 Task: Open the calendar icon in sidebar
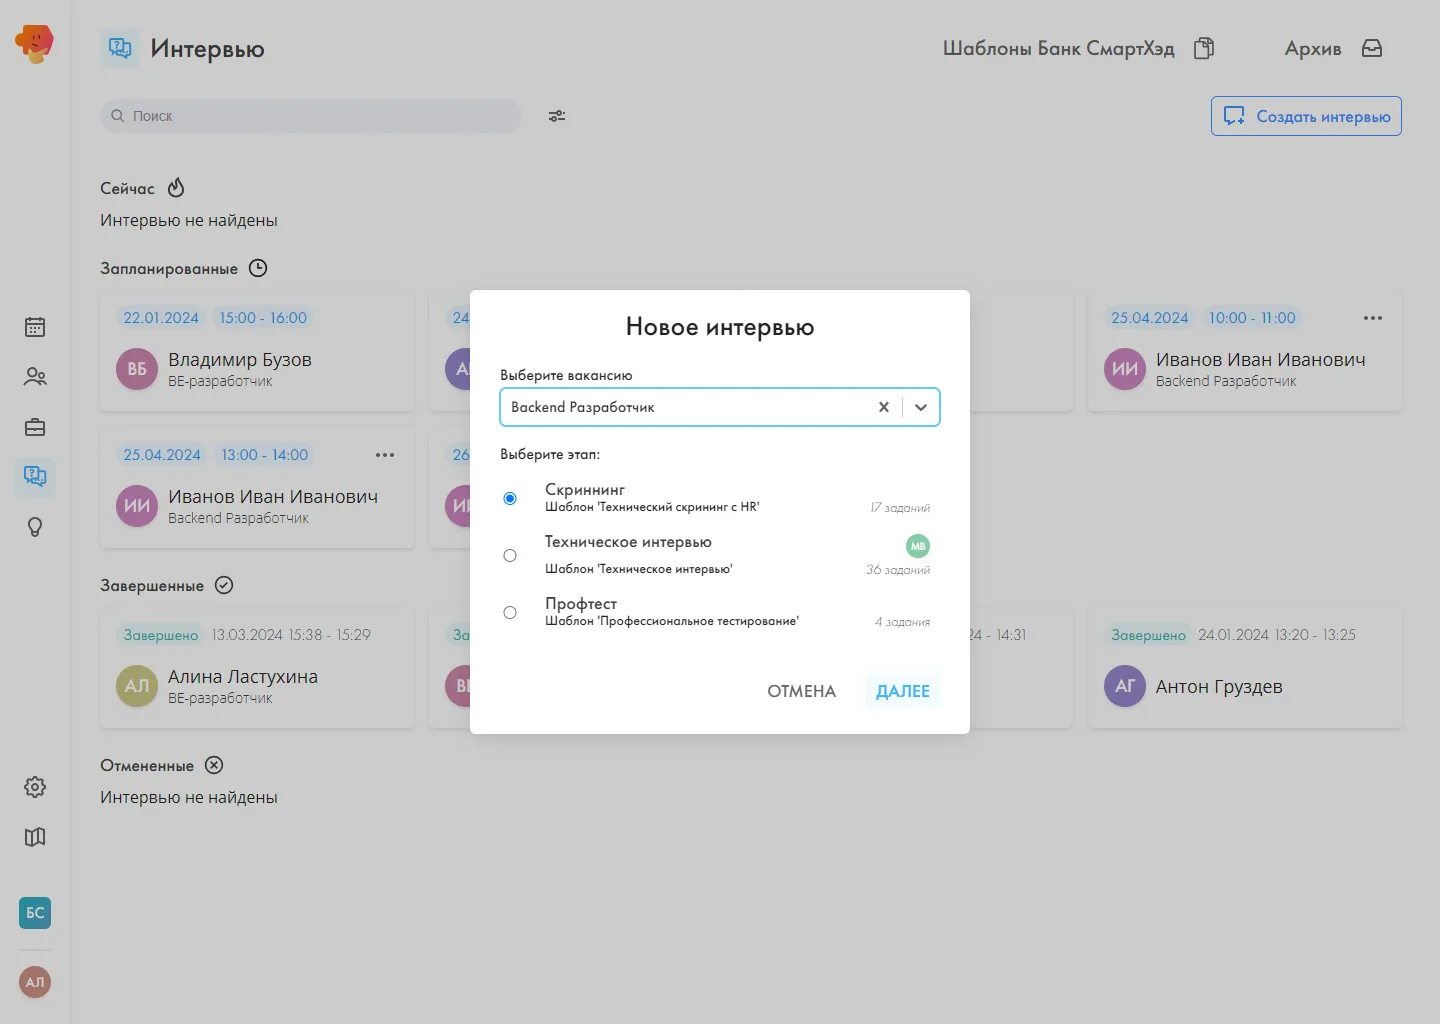click(35, 327)
